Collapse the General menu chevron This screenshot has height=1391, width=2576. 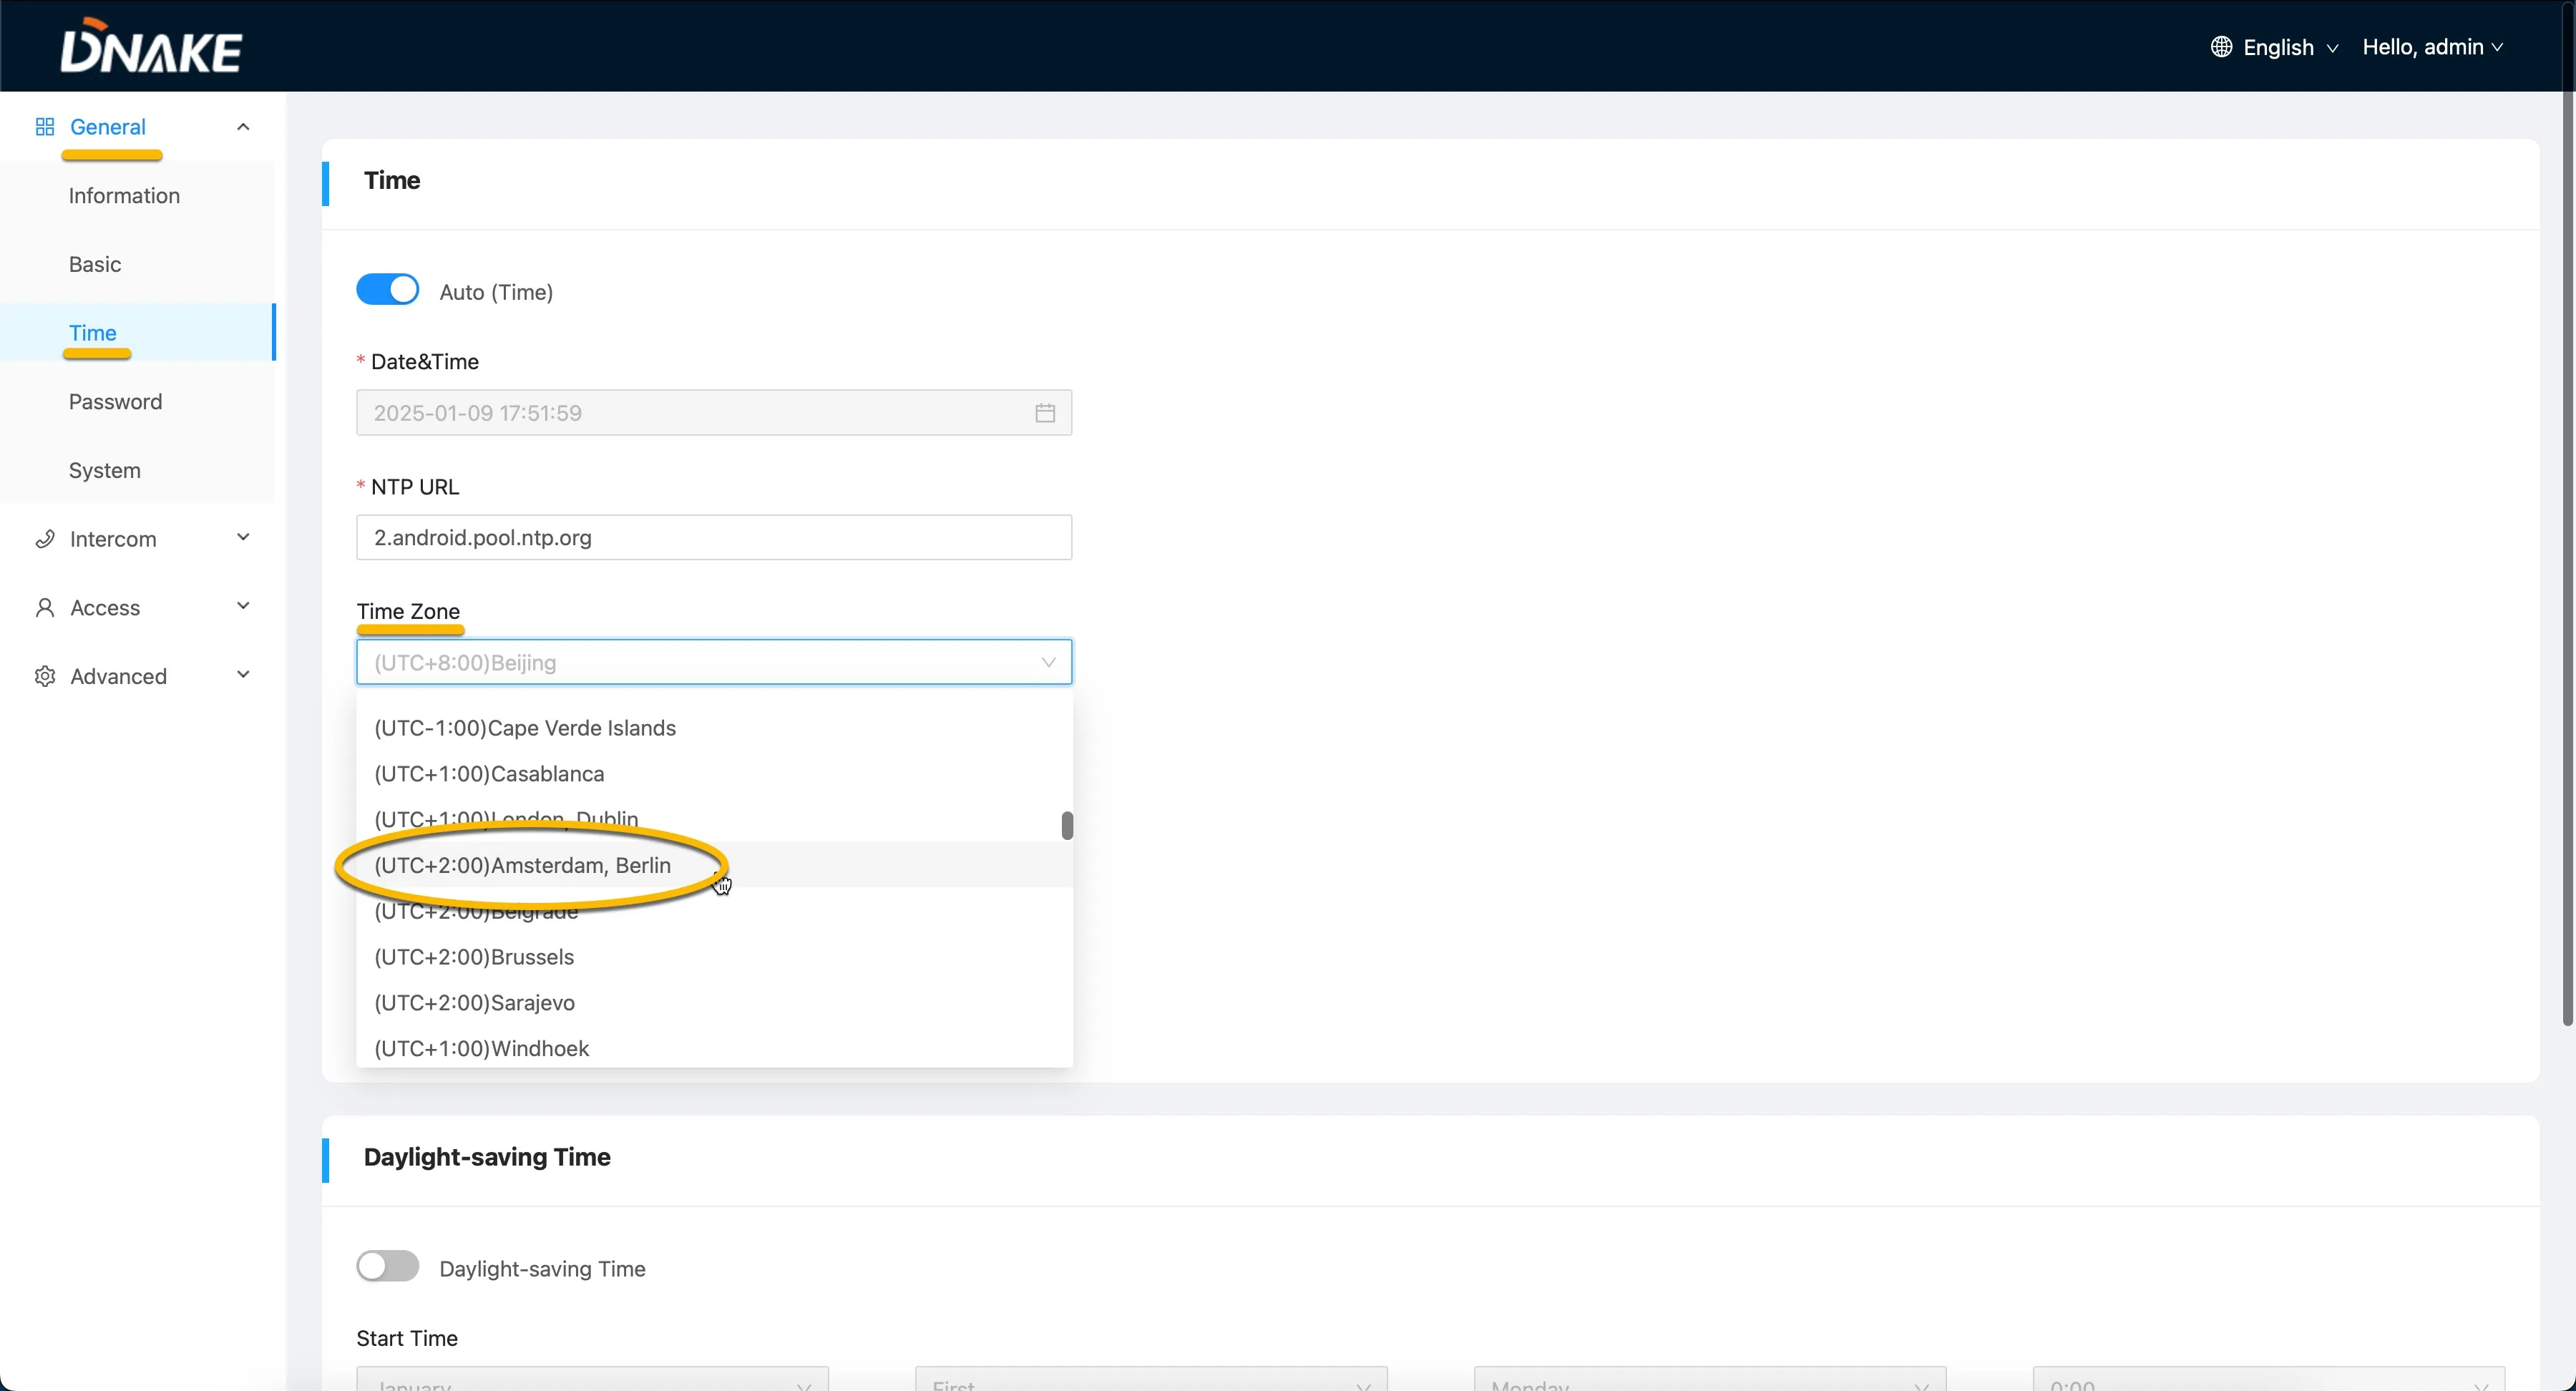click(x=243, y=127)
